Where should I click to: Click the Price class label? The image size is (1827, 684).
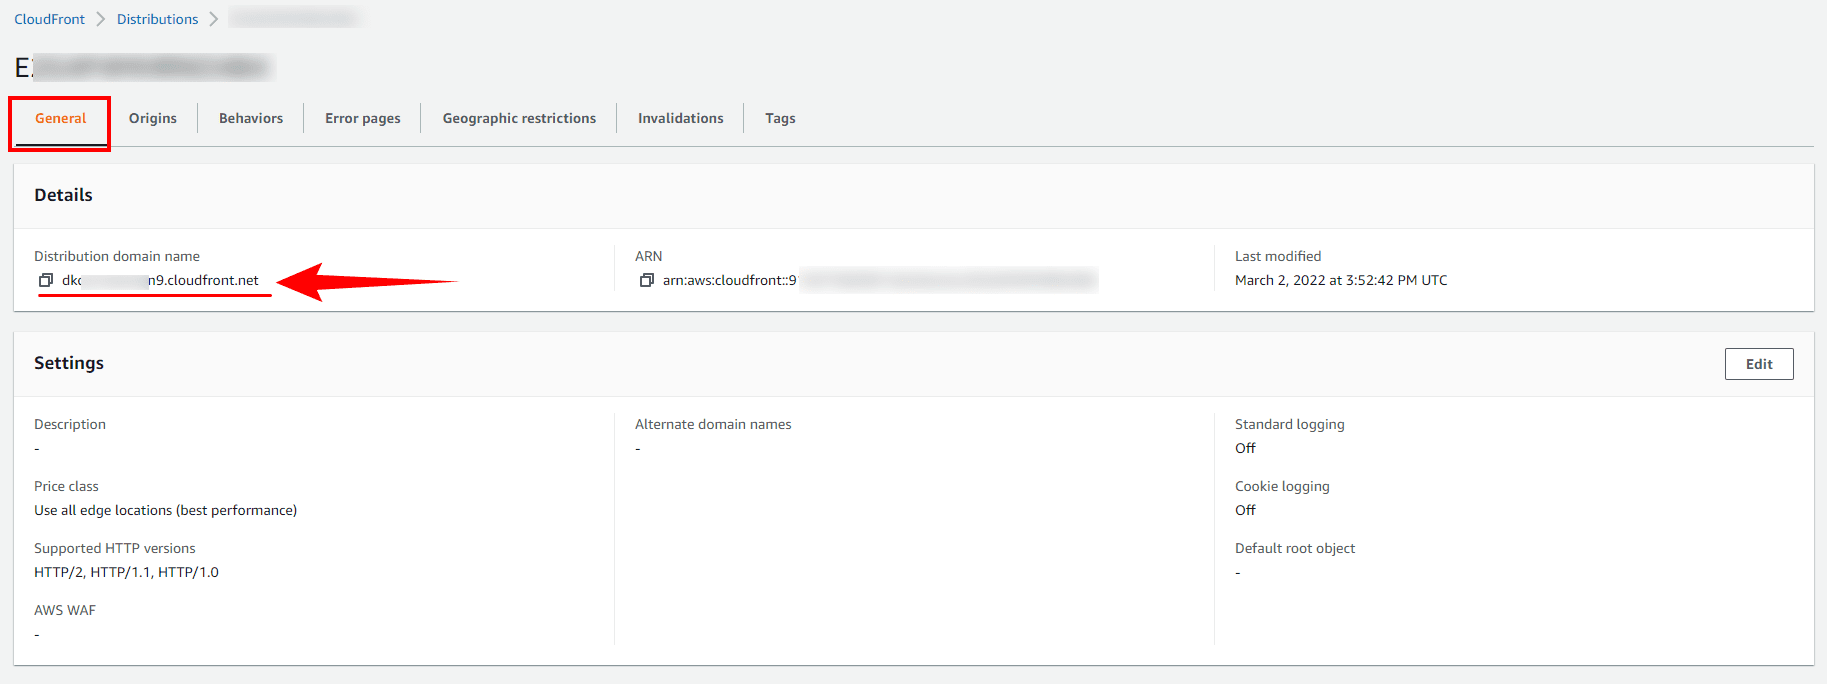(x=66, y=486)
